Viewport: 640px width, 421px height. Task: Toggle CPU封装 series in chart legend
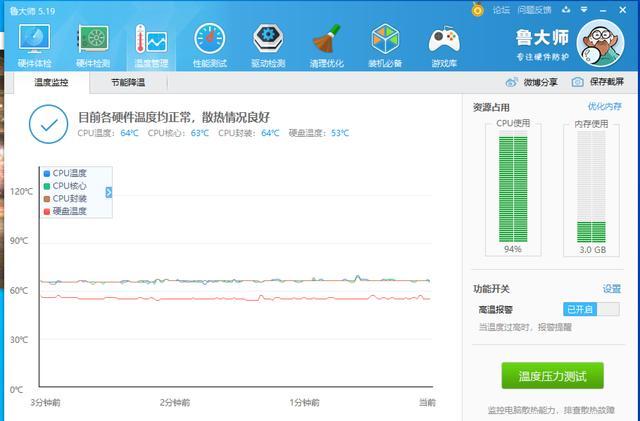point(65,198)
